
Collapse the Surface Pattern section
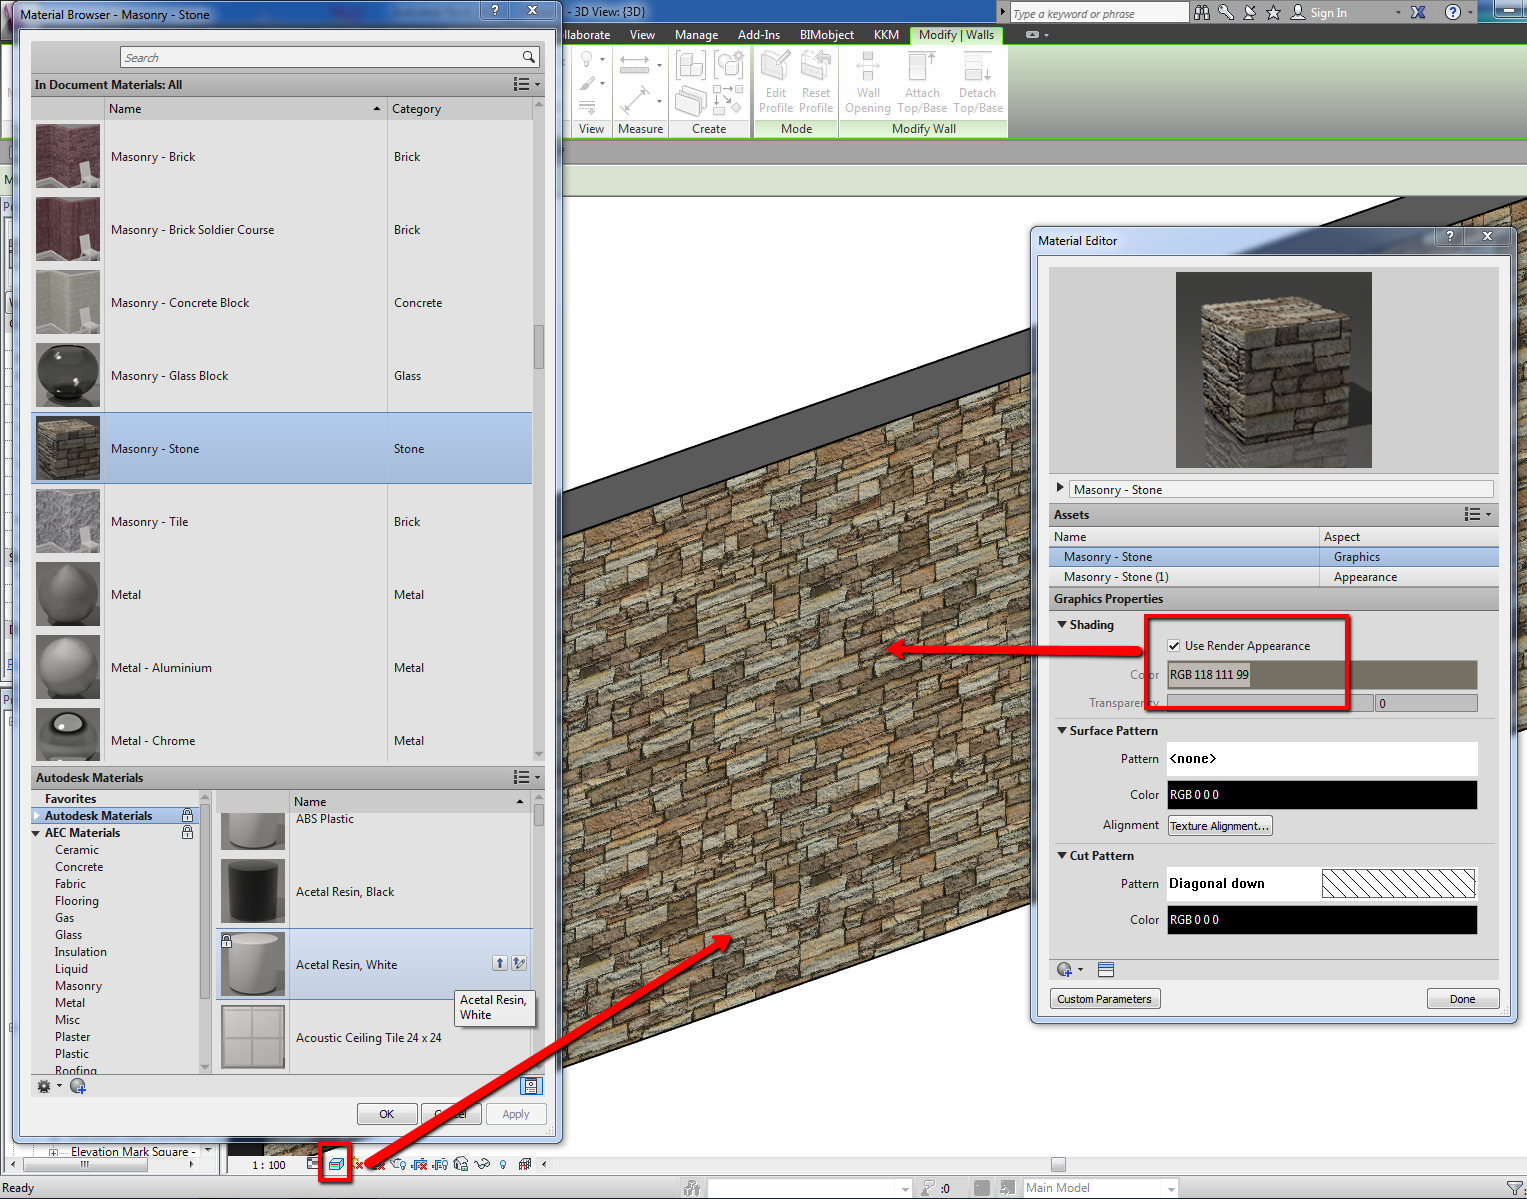[x=1062, y=731]
